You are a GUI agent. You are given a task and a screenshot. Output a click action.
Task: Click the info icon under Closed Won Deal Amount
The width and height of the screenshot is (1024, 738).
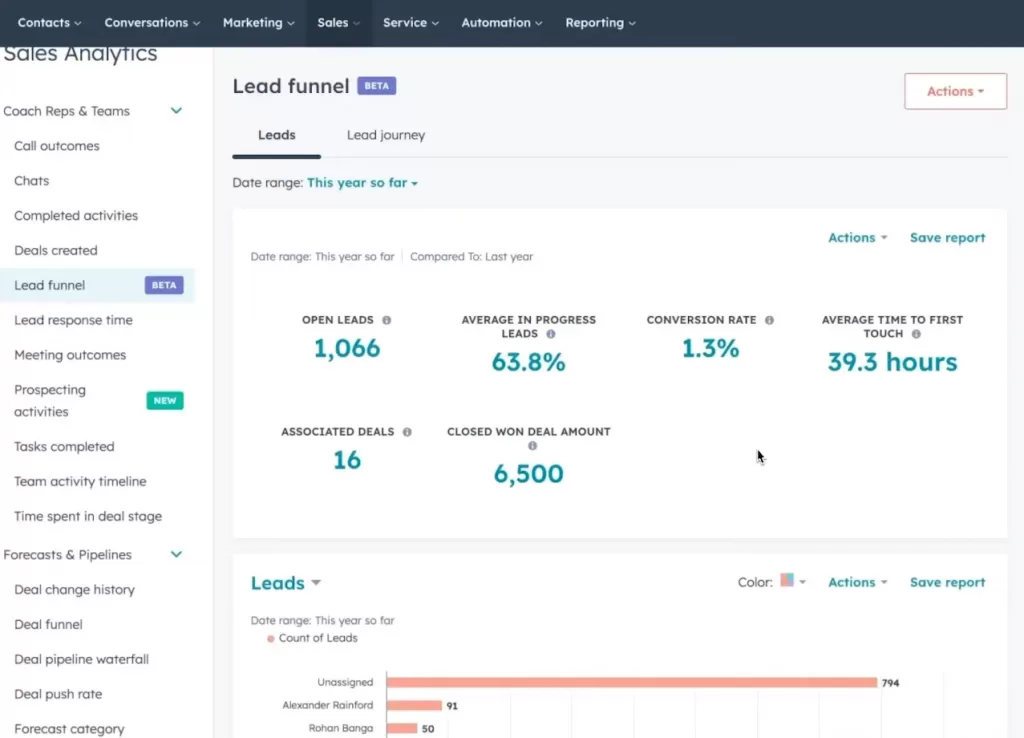[x=532, y=444]
